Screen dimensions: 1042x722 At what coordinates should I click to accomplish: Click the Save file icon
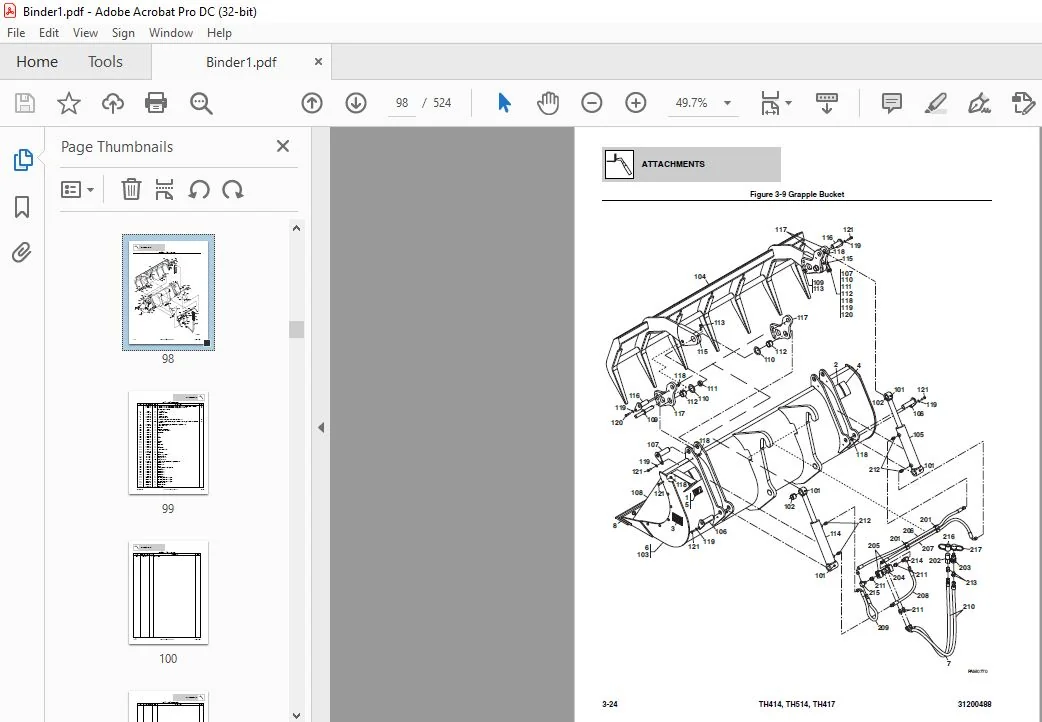25,103
